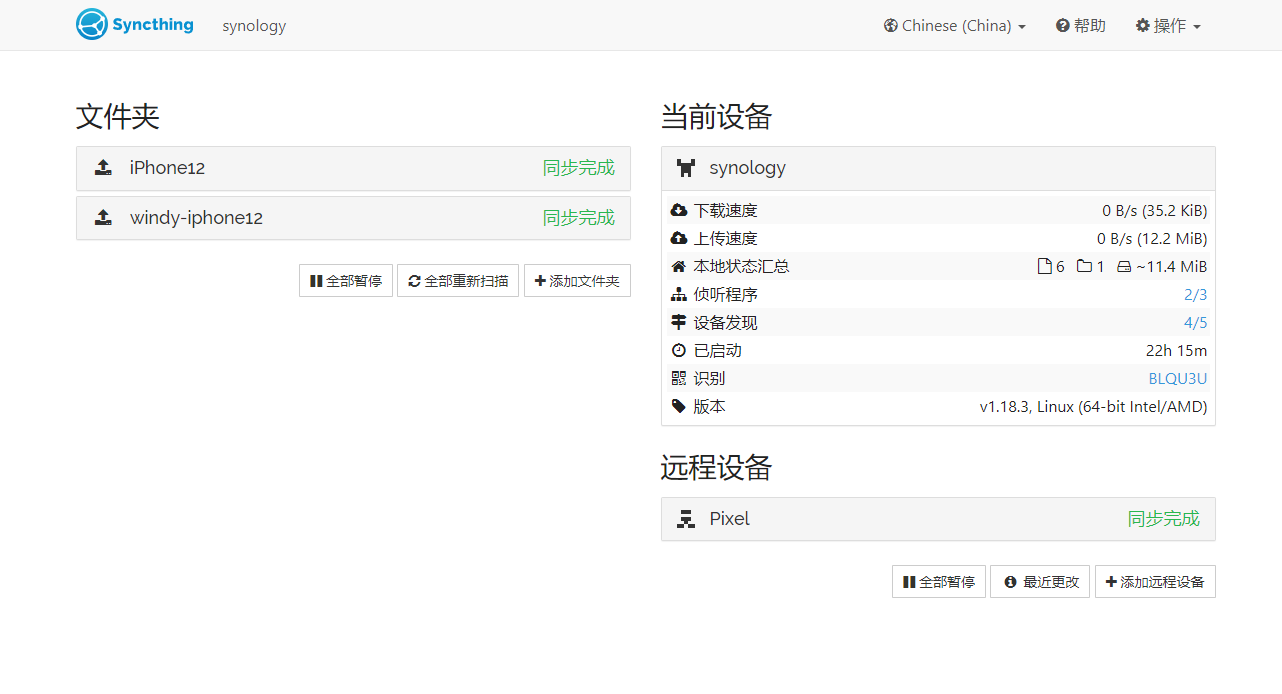Screen dimensions: 1282x694
Task: Click the sitemap icon beside 侦听程序
Action: coord(679,294)
